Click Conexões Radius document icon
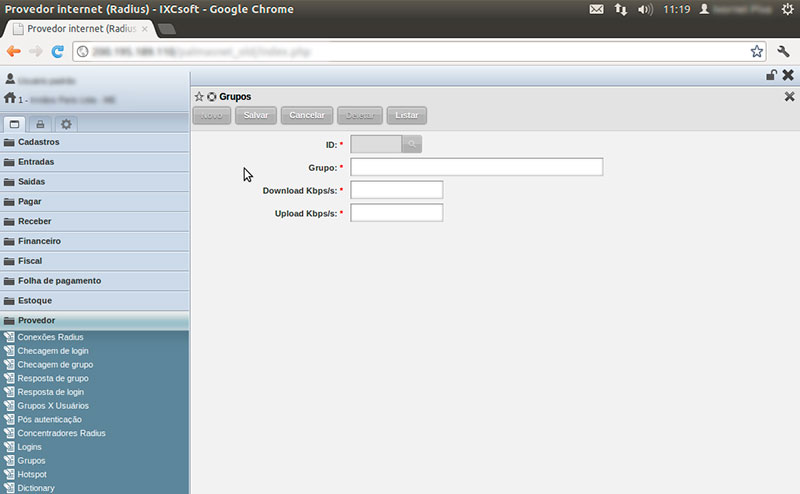The image size is (800, 494). (x=9, y=337)
